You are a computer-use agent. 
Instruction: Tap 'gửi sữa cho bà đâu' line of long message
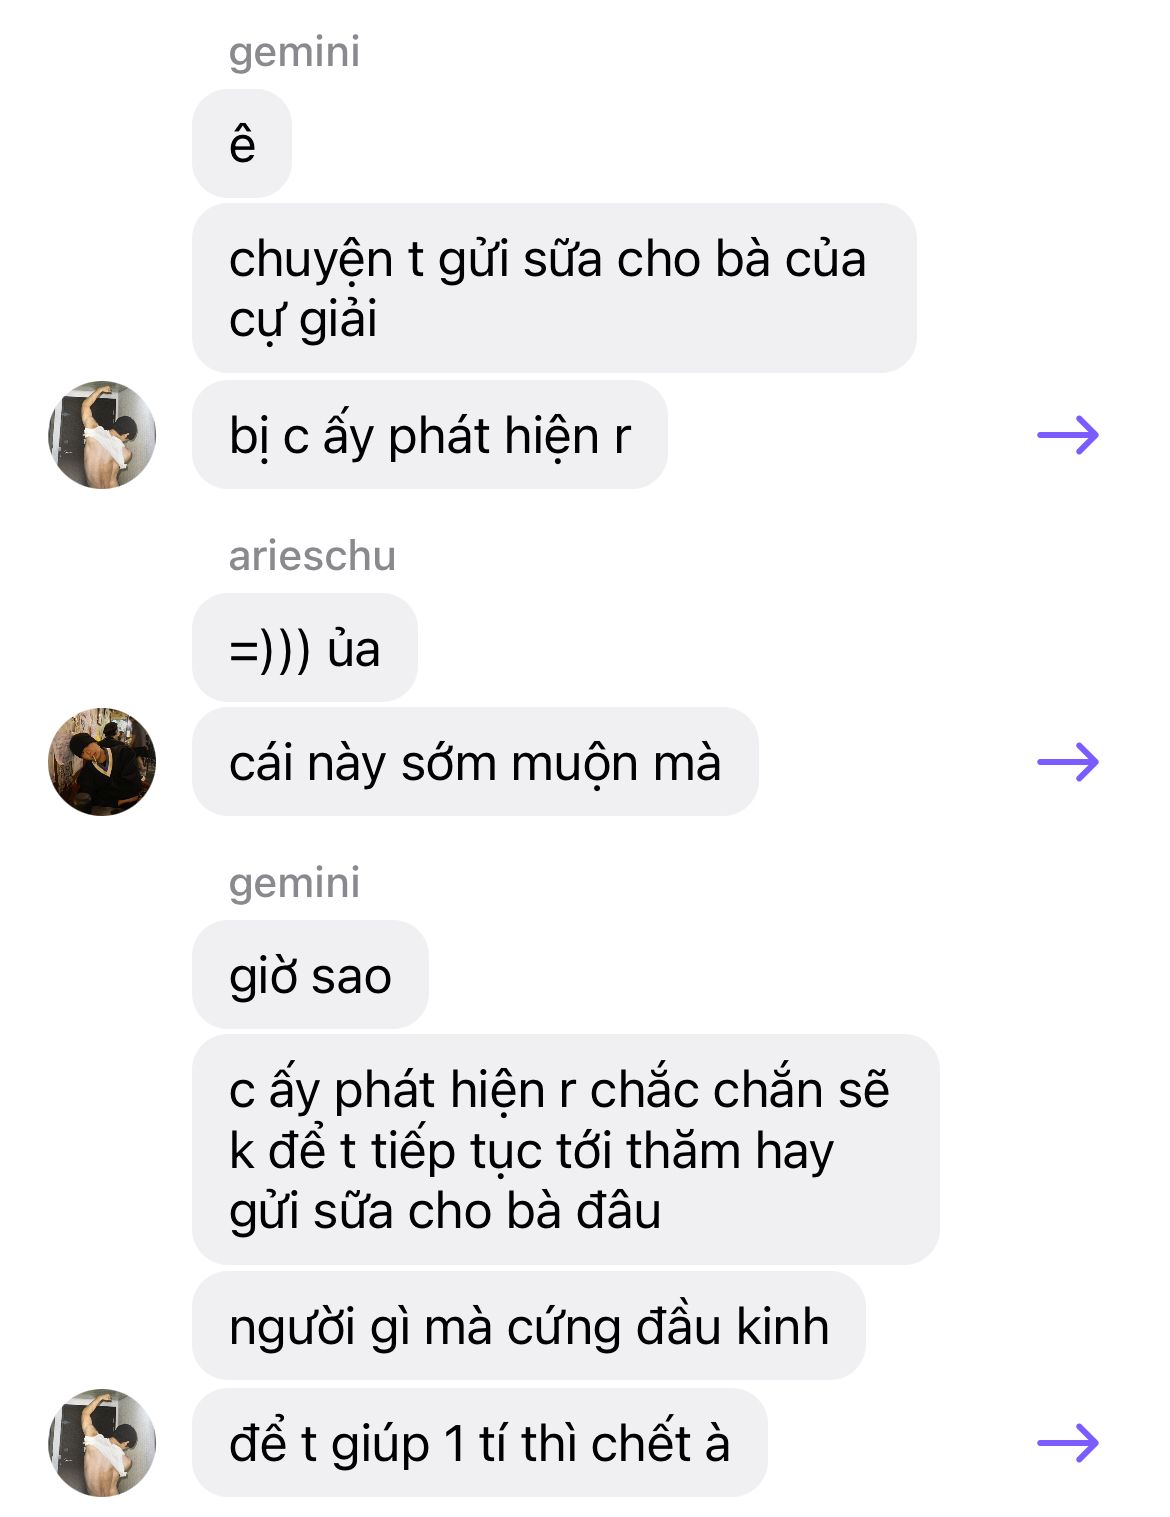(445, 1212)
